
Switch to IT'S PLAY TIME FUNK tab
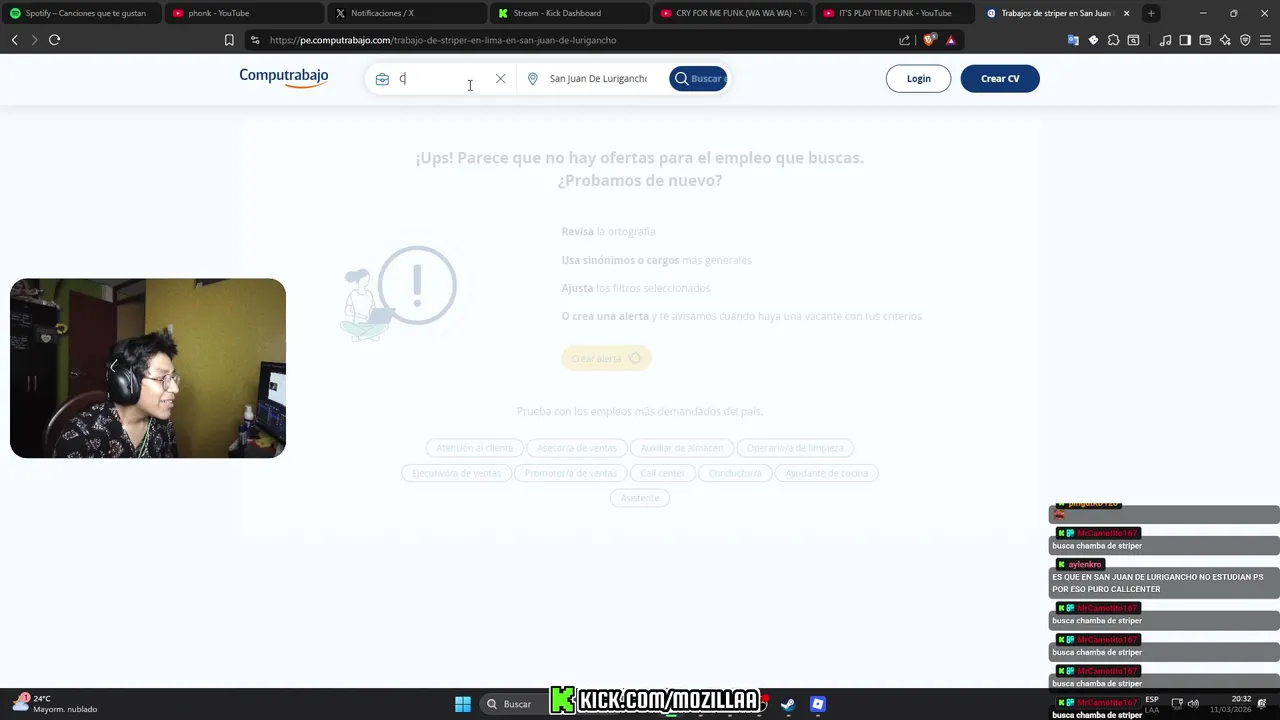click(x=897, y=13)
